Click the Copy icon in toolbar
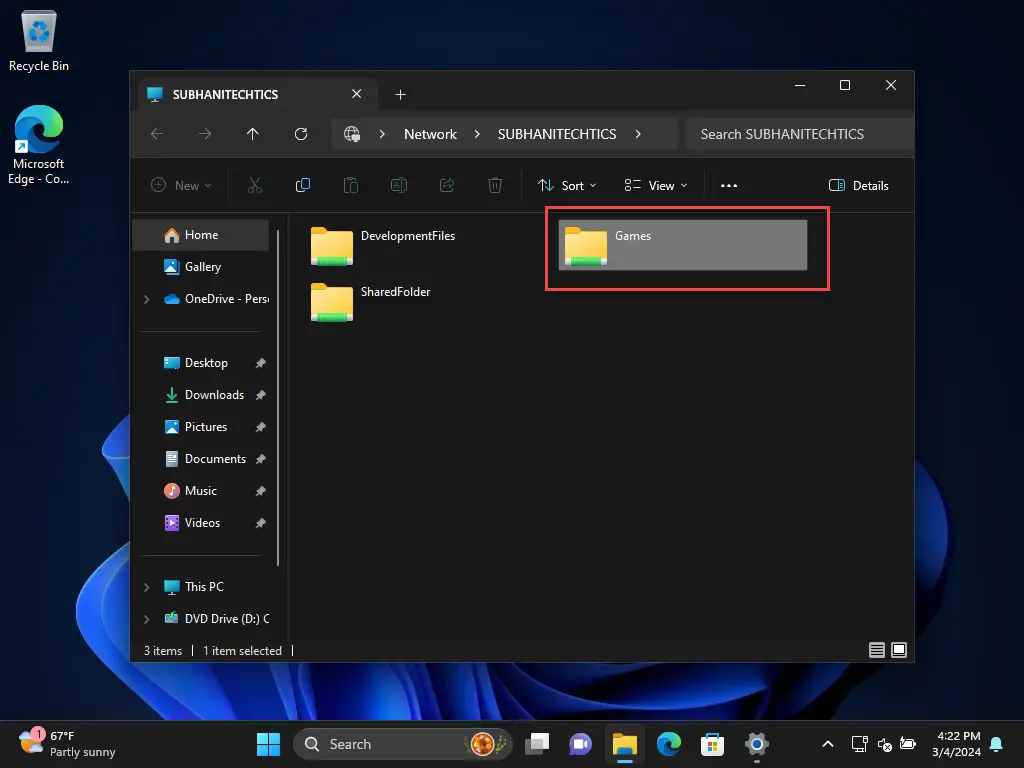 [303, 185]
